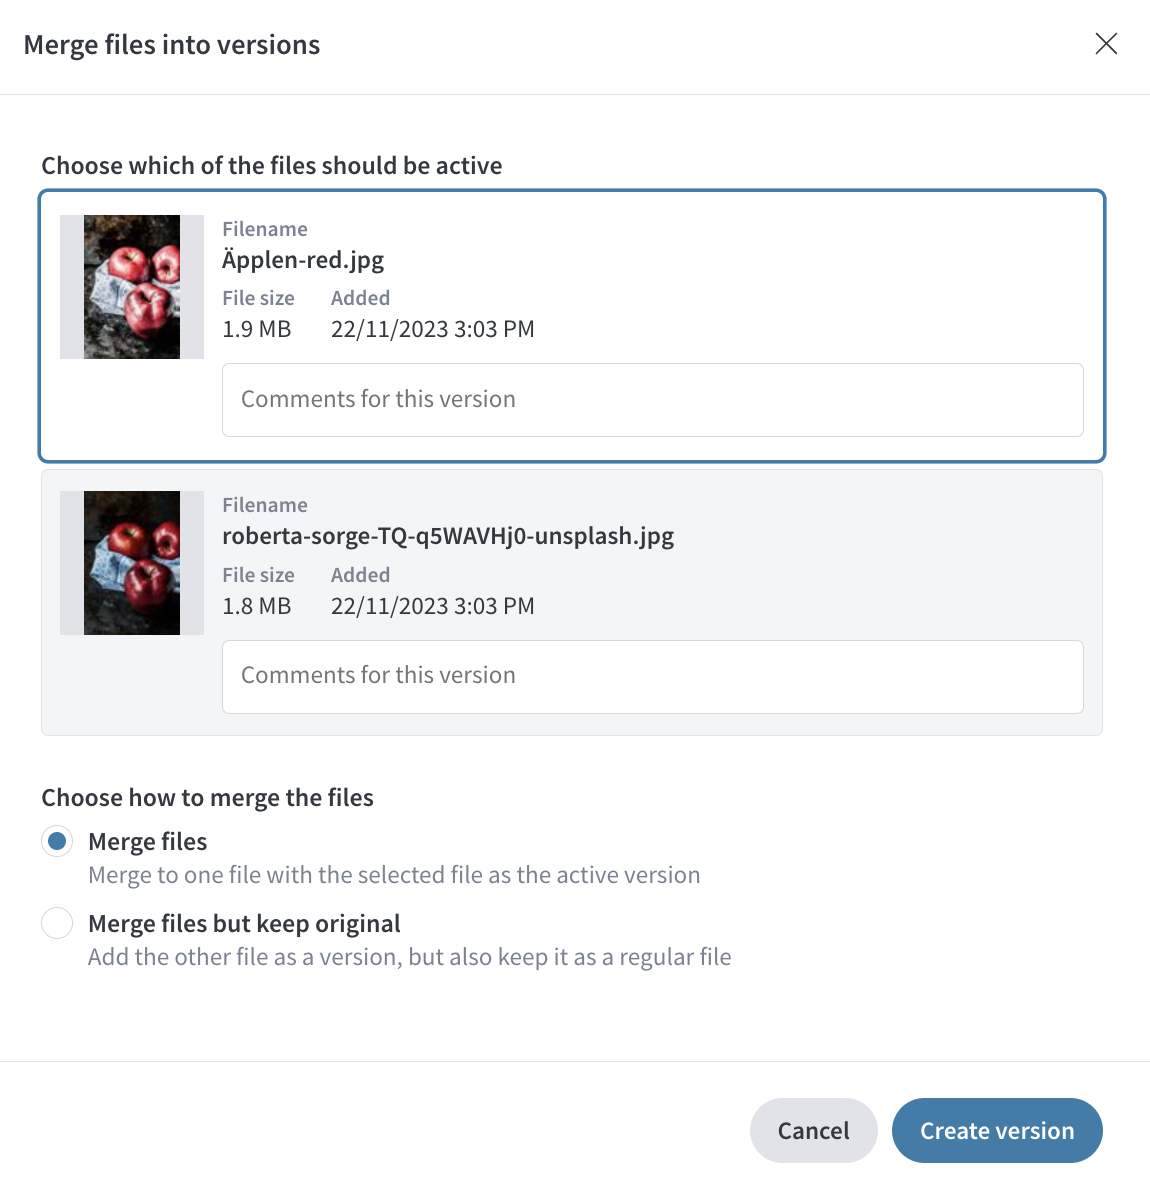Open the Äpplen-red.jpg thumbnail image

[132, 287]
